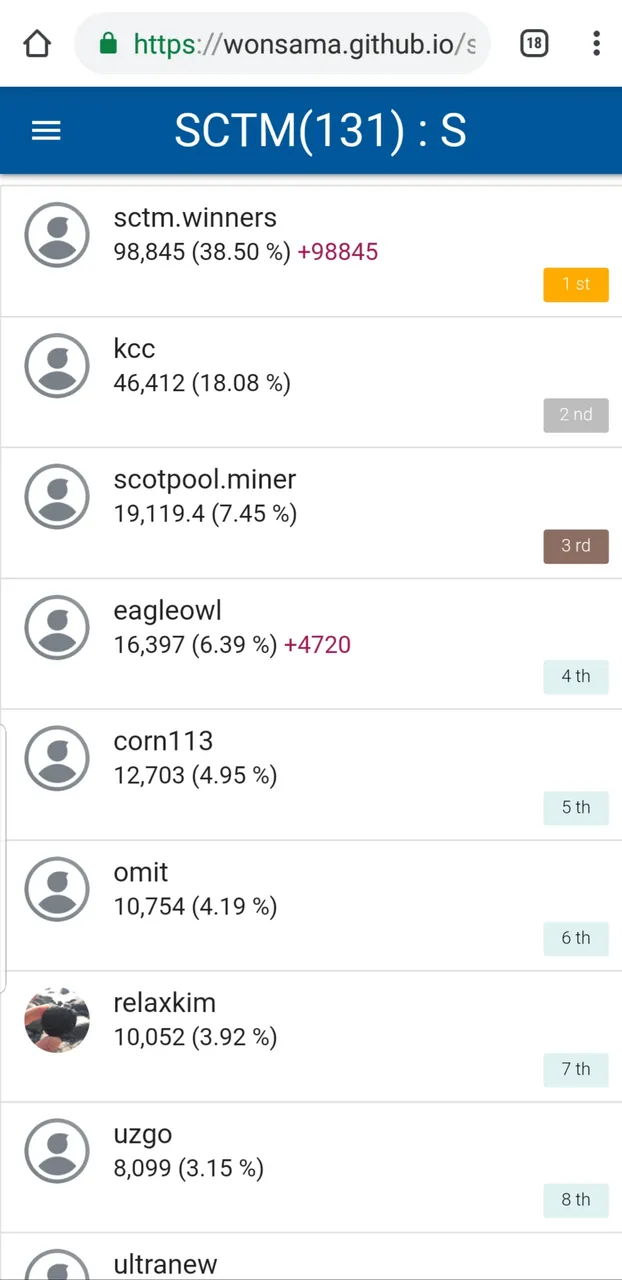Click the scotpool.miner avatar icon
Screen dimensions: 622x1280
pos(57,497)
